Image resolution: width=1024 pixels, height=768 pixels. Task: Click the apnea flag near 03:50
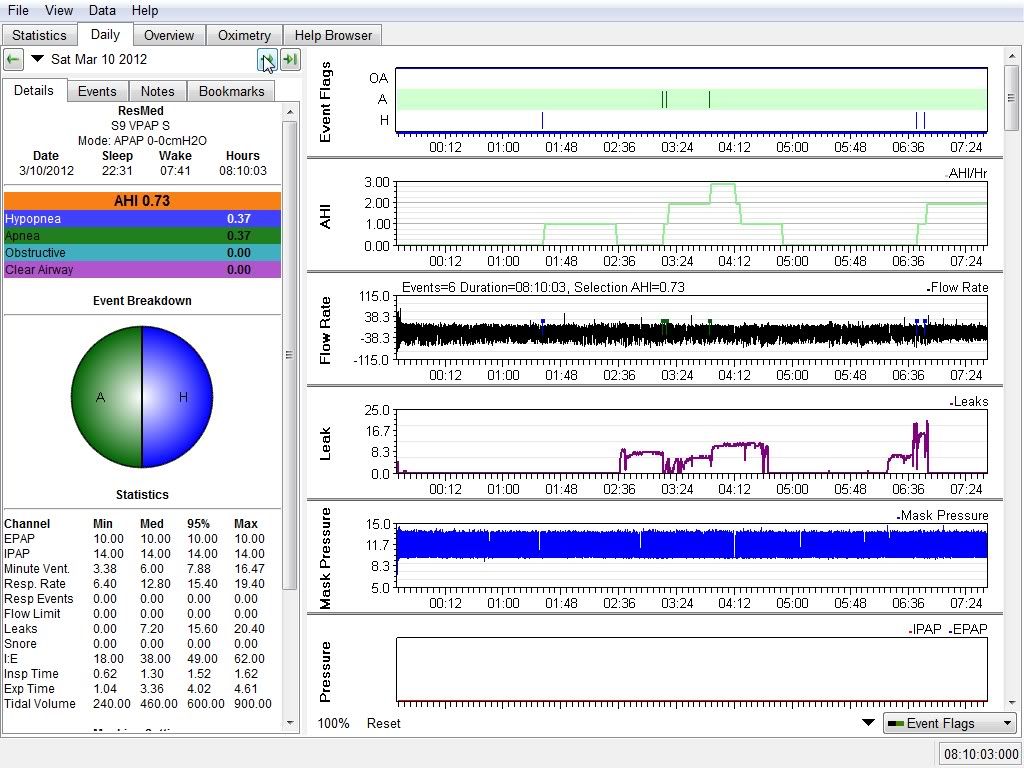coord(709,99)
